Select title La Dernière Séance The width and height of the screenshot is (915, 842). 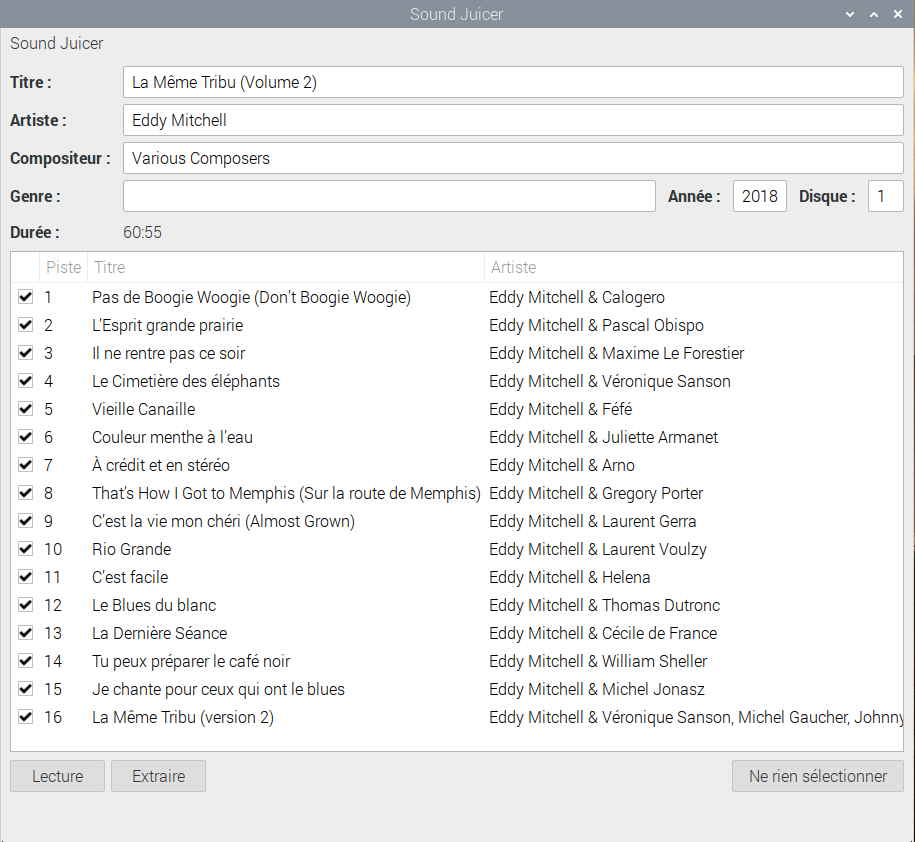pos(159,633)
